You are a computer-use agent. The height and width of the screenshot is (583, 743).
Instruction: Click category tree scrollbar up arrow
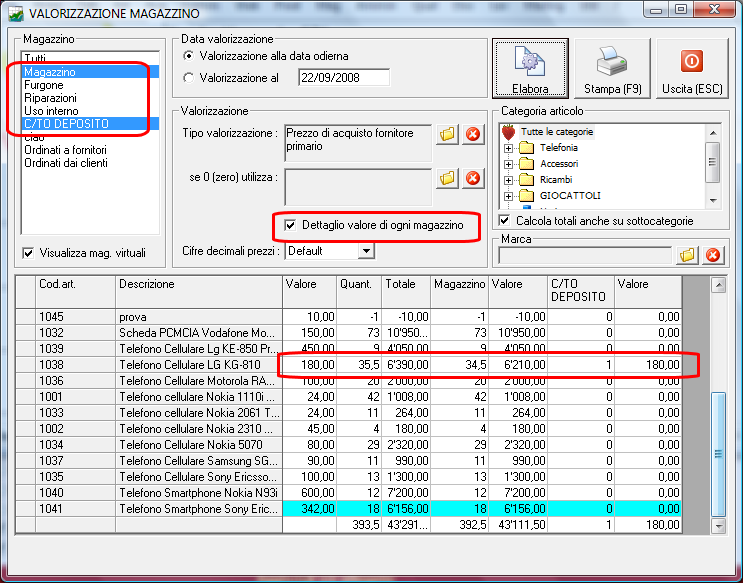(x=713, y=132)
